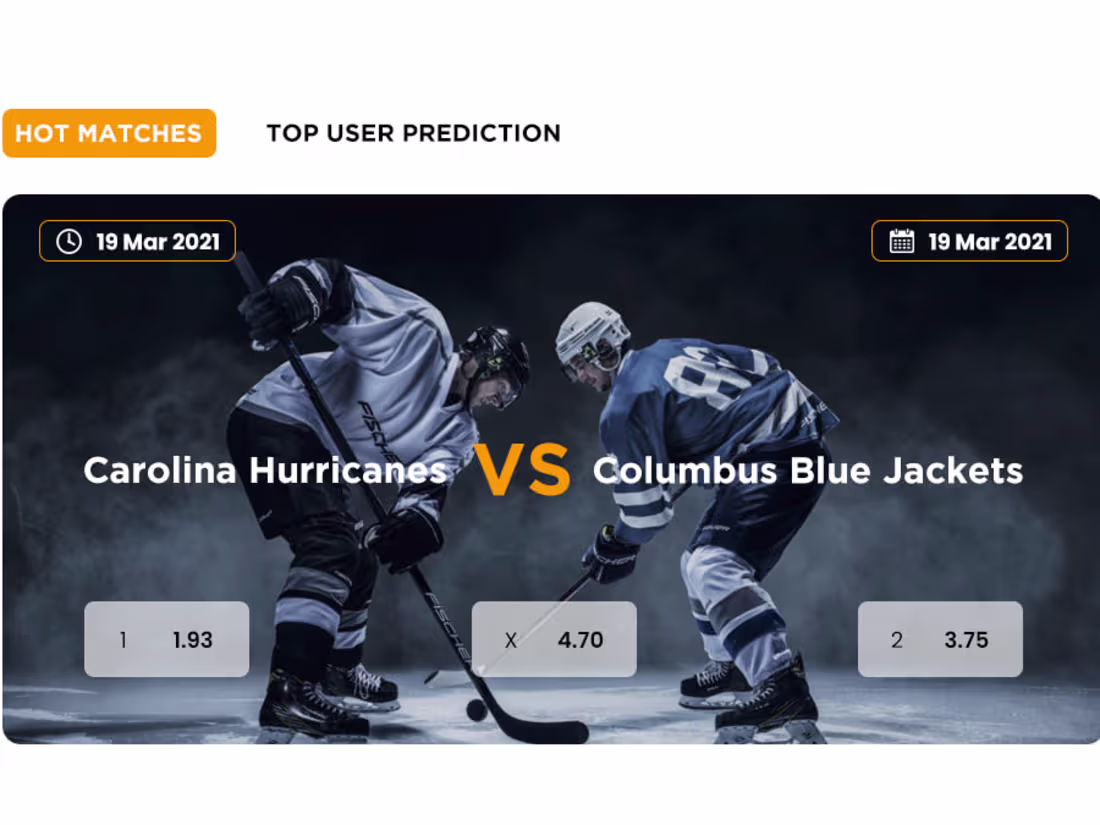The width and height of the screenshot is (1100, 825).
Task: Open the Columbus Blue Jackets team name
Action: point(808,470)
